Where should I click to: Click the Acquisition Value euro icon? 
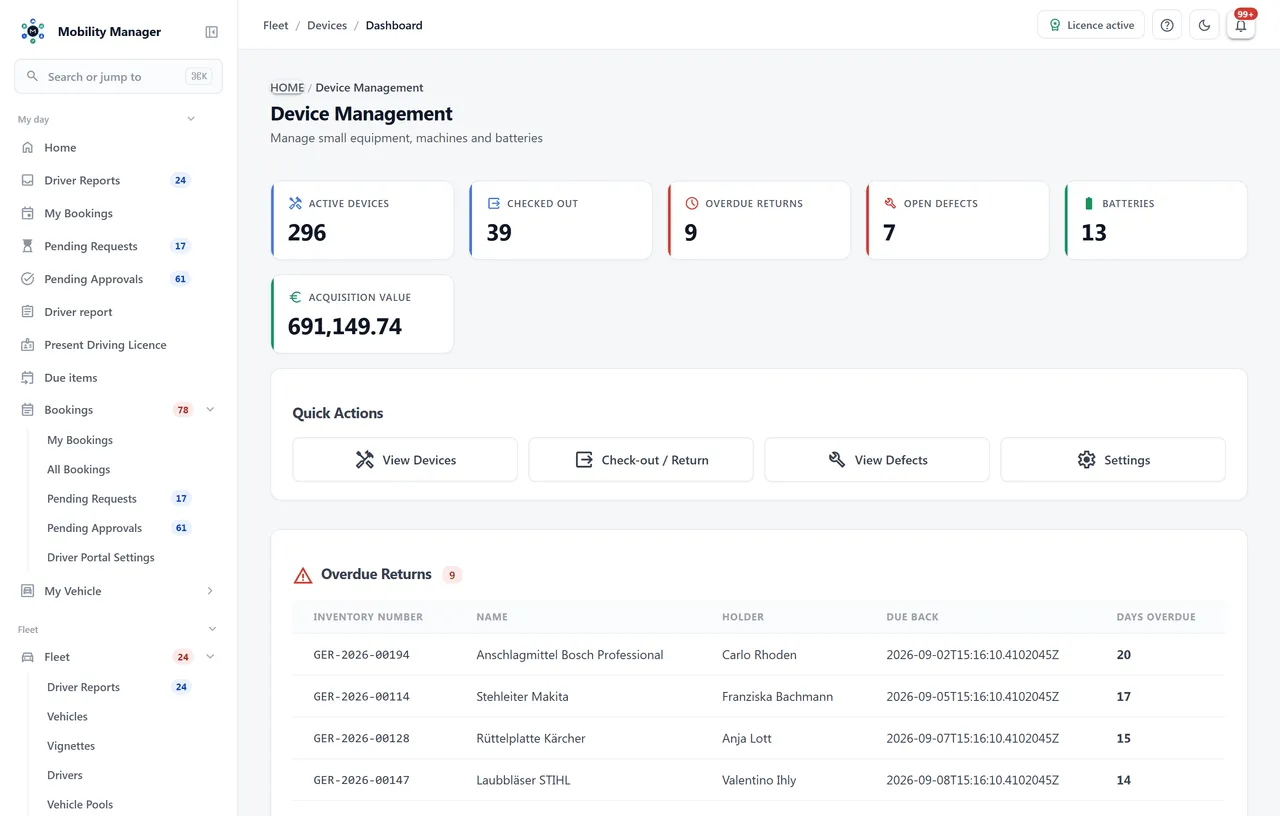tap(295, 297)
